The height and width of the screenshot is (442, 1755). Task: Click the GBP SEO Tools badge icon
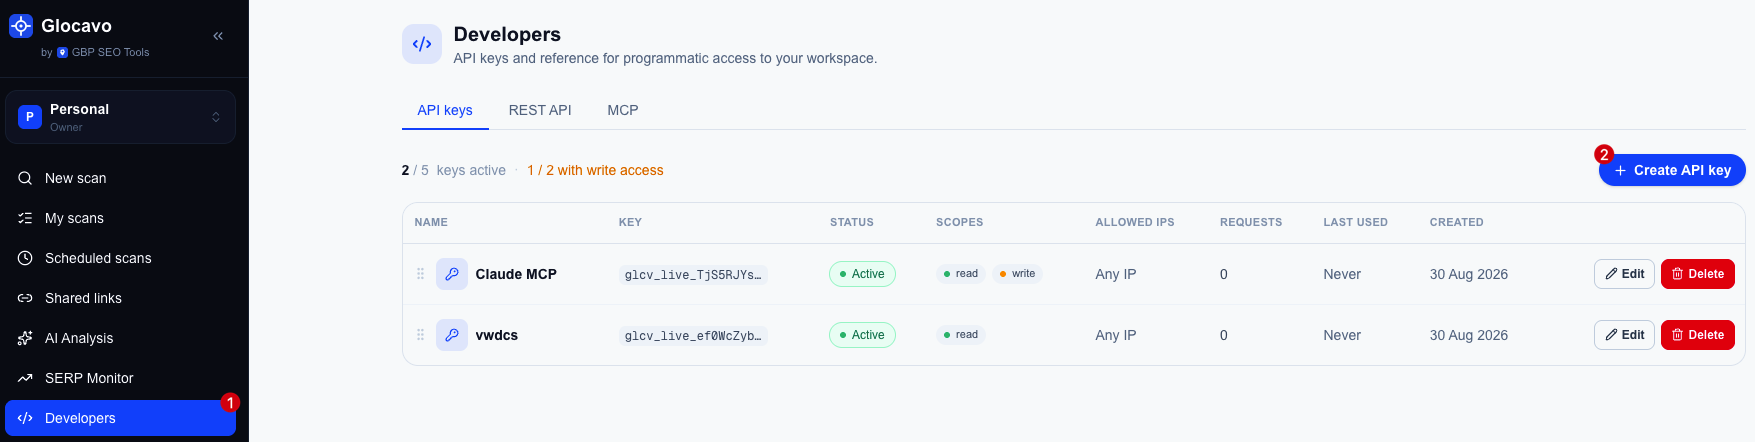[x=62, y=52]
